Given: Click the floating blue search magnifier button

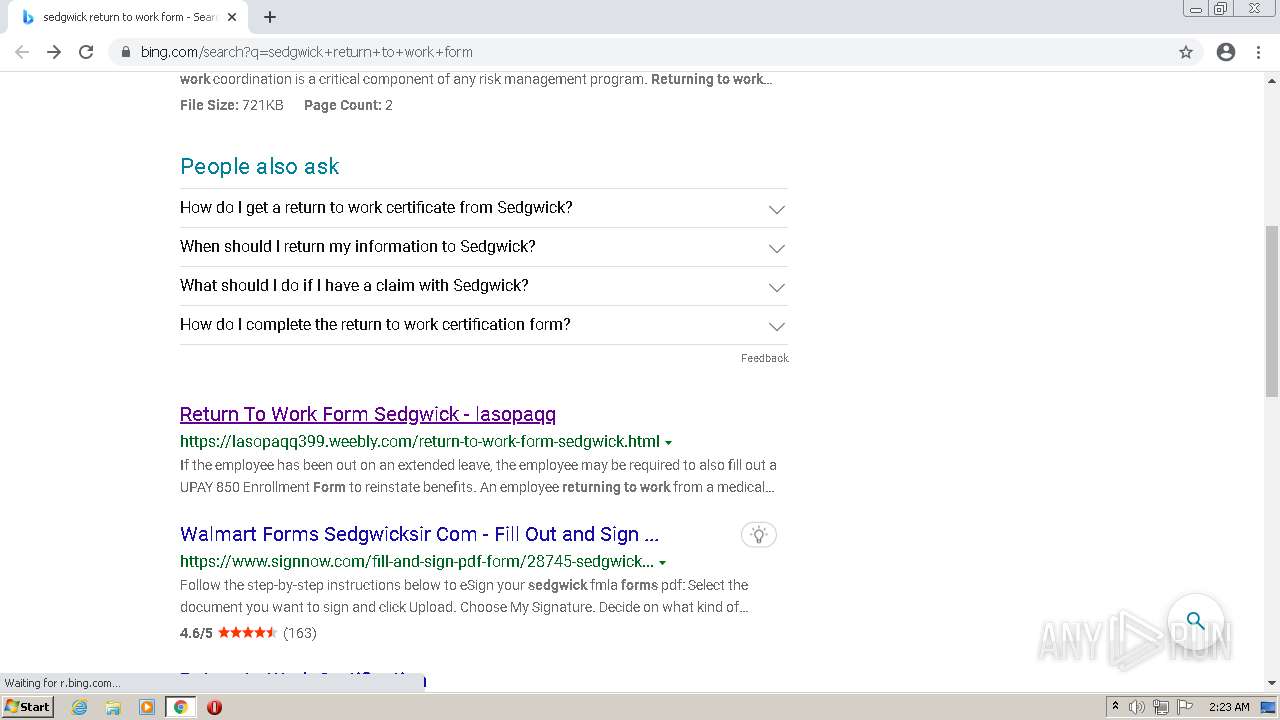Looking at the screenshot, I should pyautogui.click(x=1196, y=620).
